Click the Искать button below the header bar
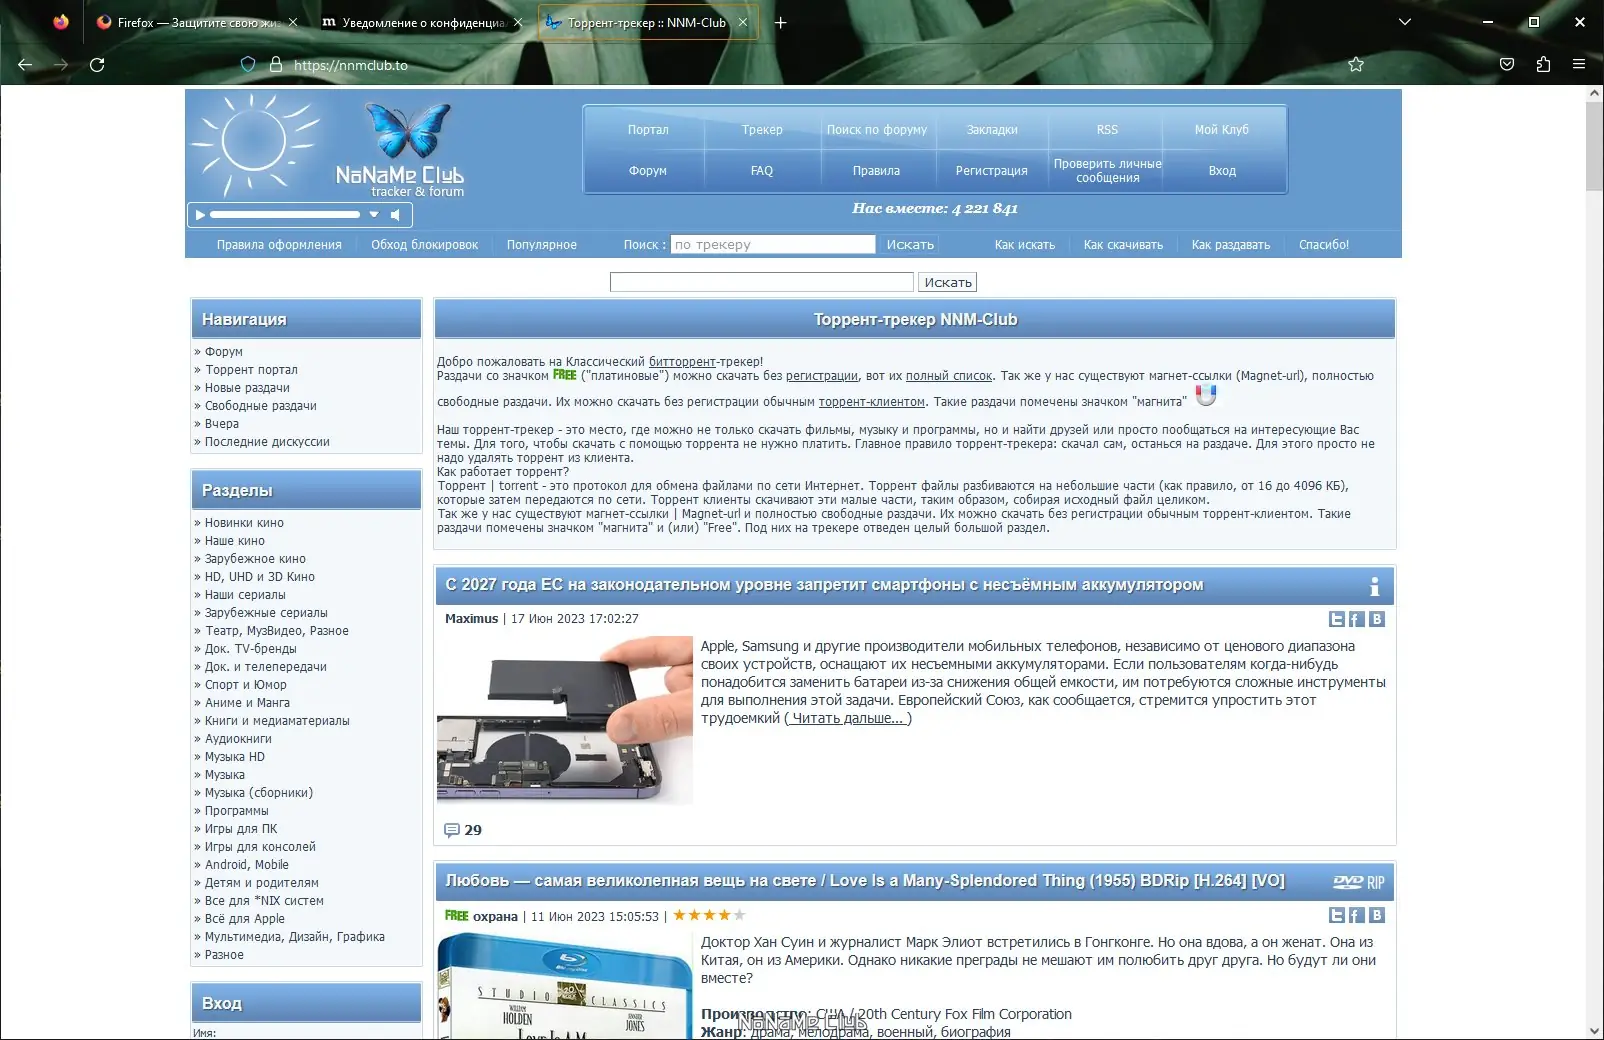This screenshot has height=1040, width=1604. click(x=948, y=283)
